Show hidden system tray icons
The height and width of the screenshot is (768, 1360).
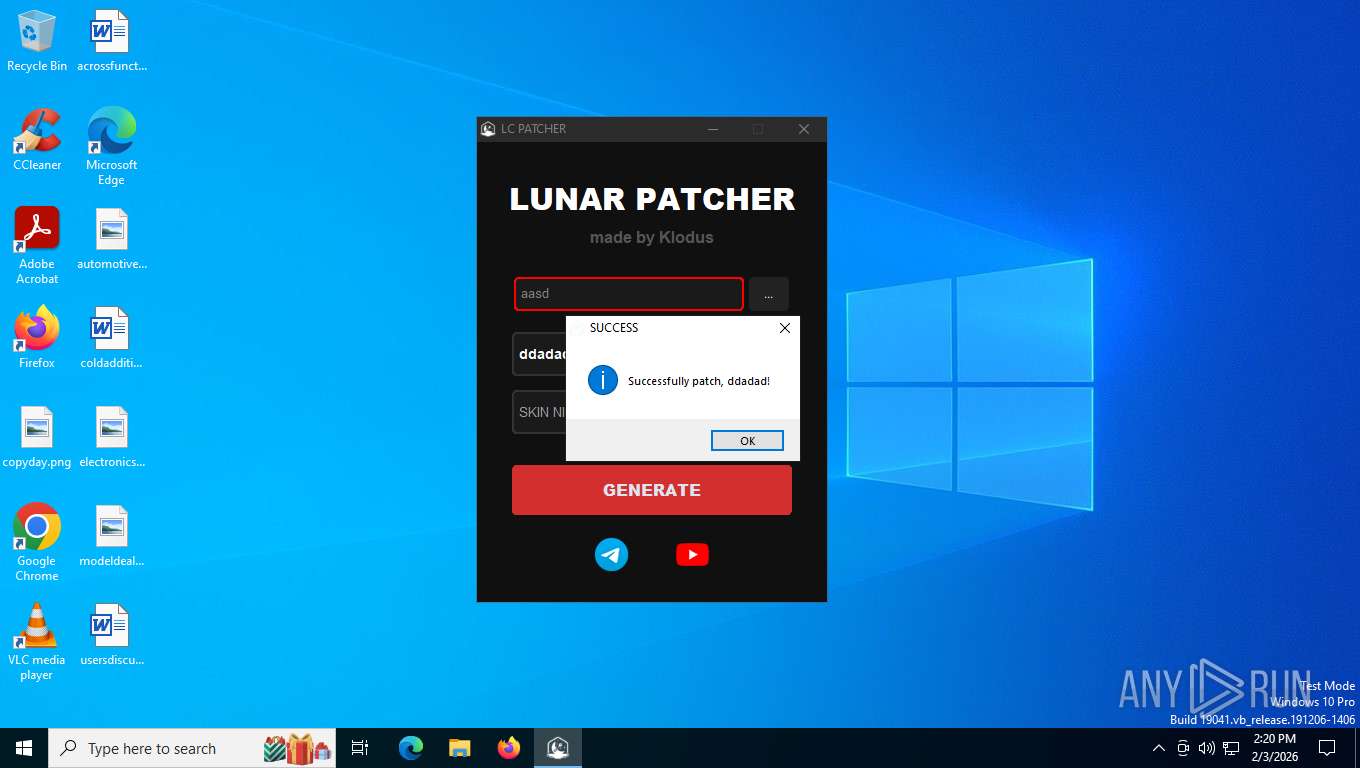click(x=1159, y=748)
